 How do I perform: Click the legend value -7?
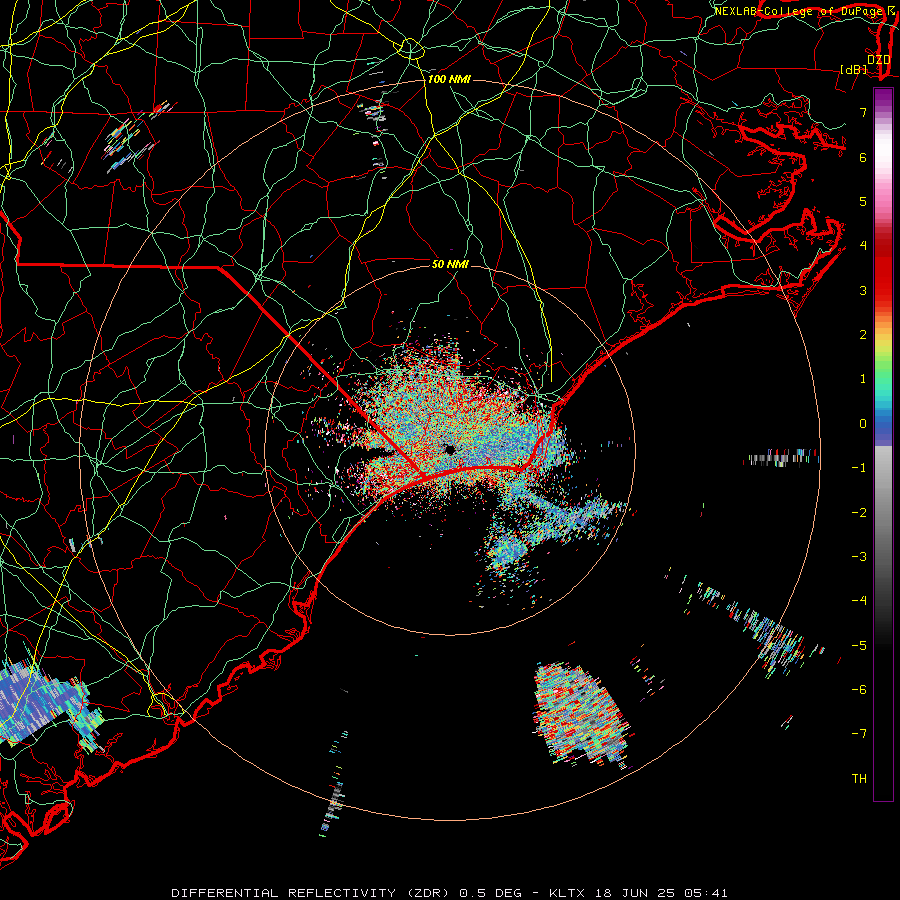tap(859, 734)
